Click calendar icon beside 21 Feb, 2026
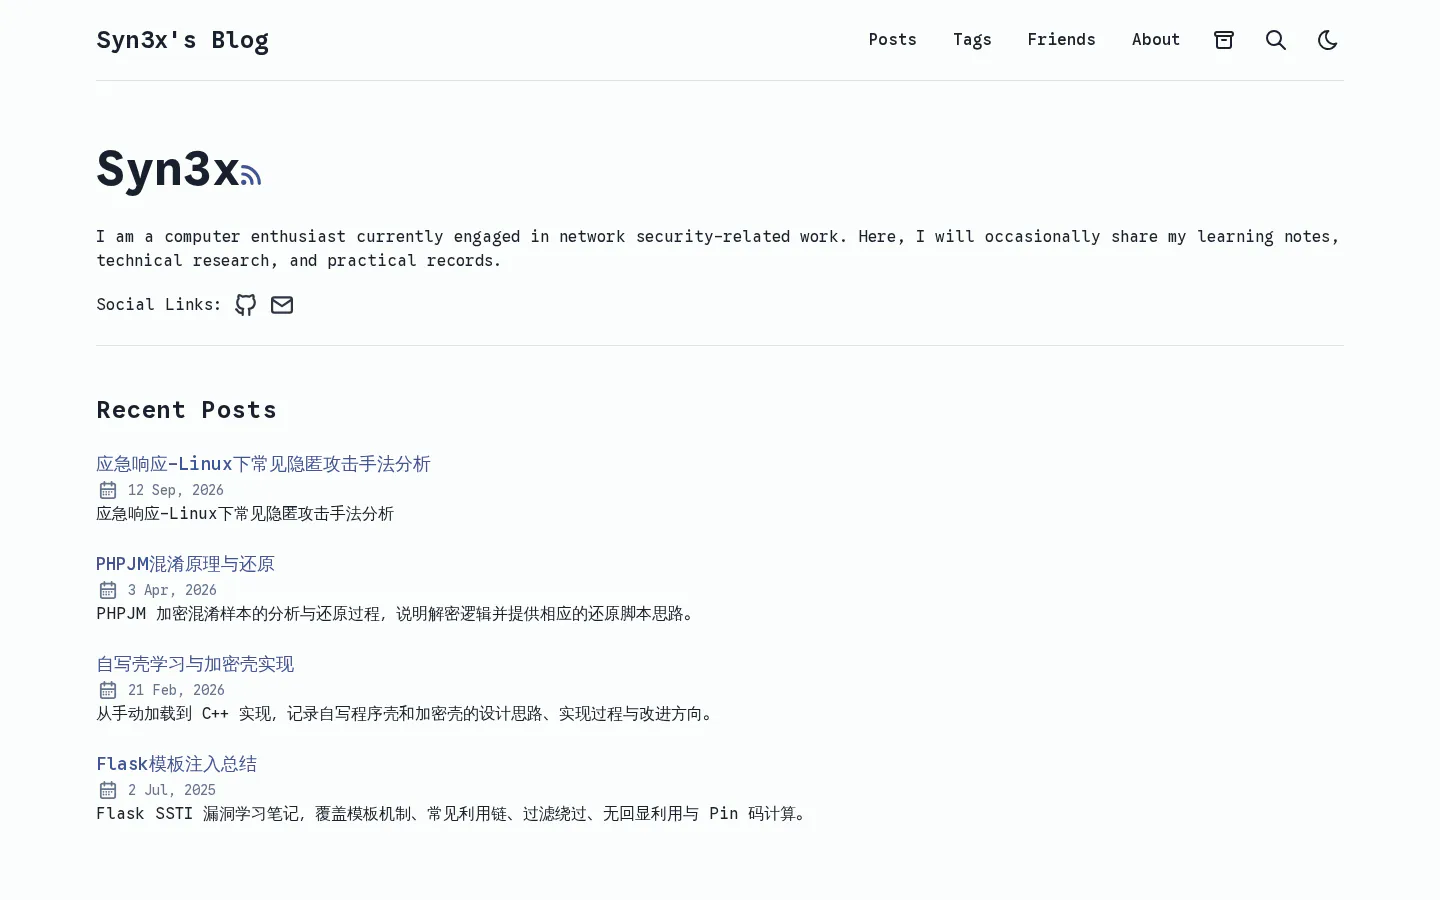The image size is (1440, 900). pos(108,690)
